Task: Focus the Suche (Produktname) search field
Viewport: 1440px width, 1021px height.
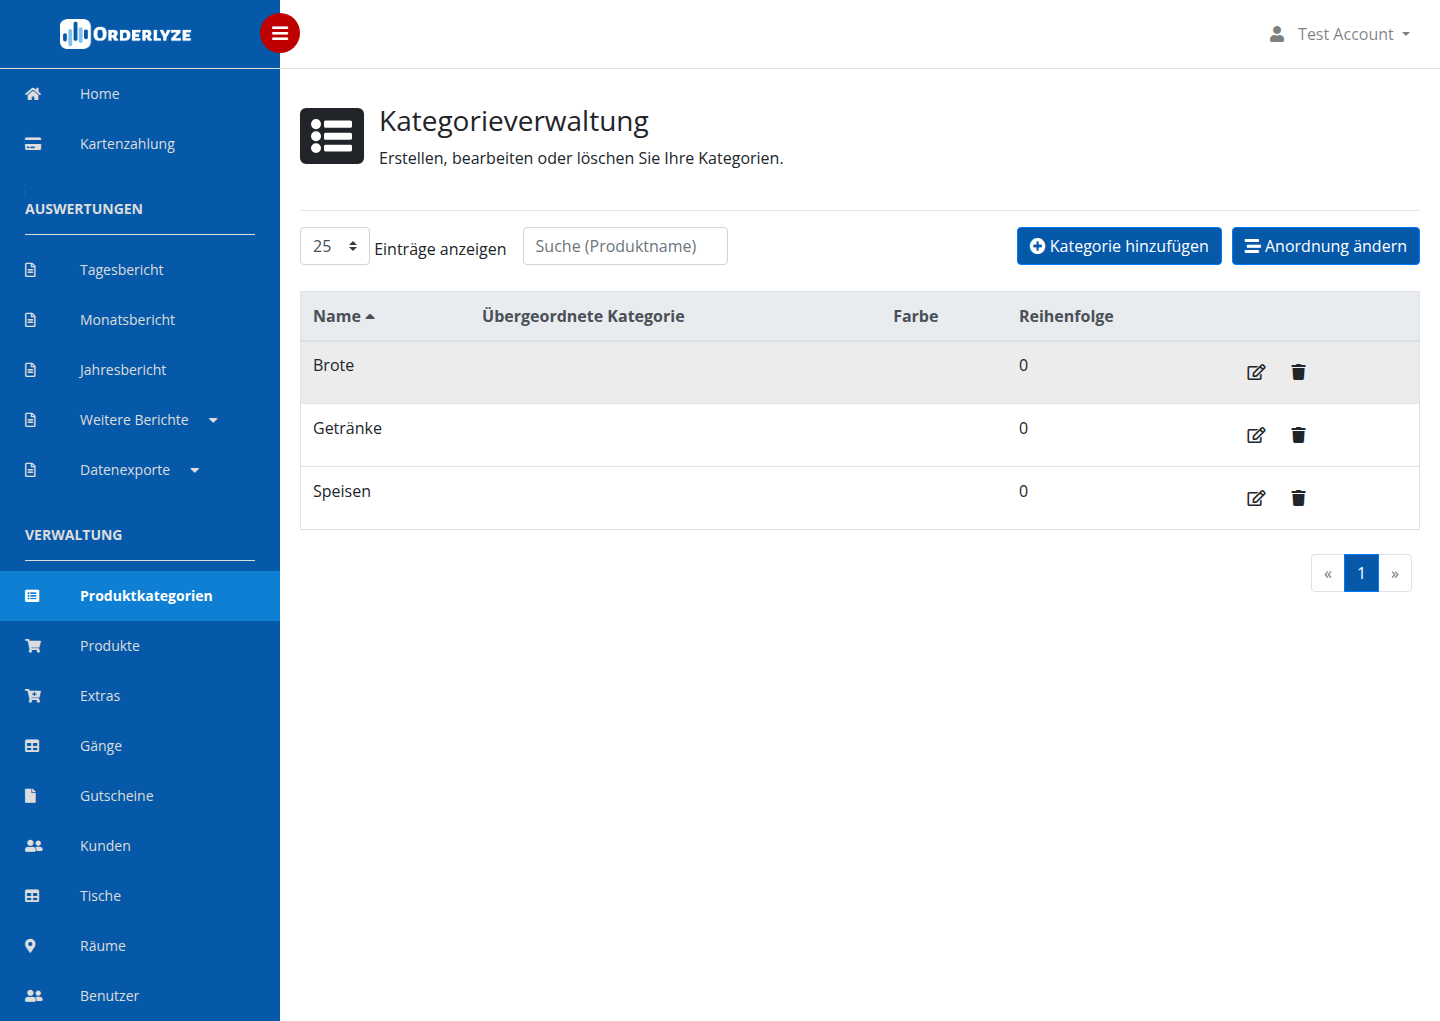Action: coord(625,246)
